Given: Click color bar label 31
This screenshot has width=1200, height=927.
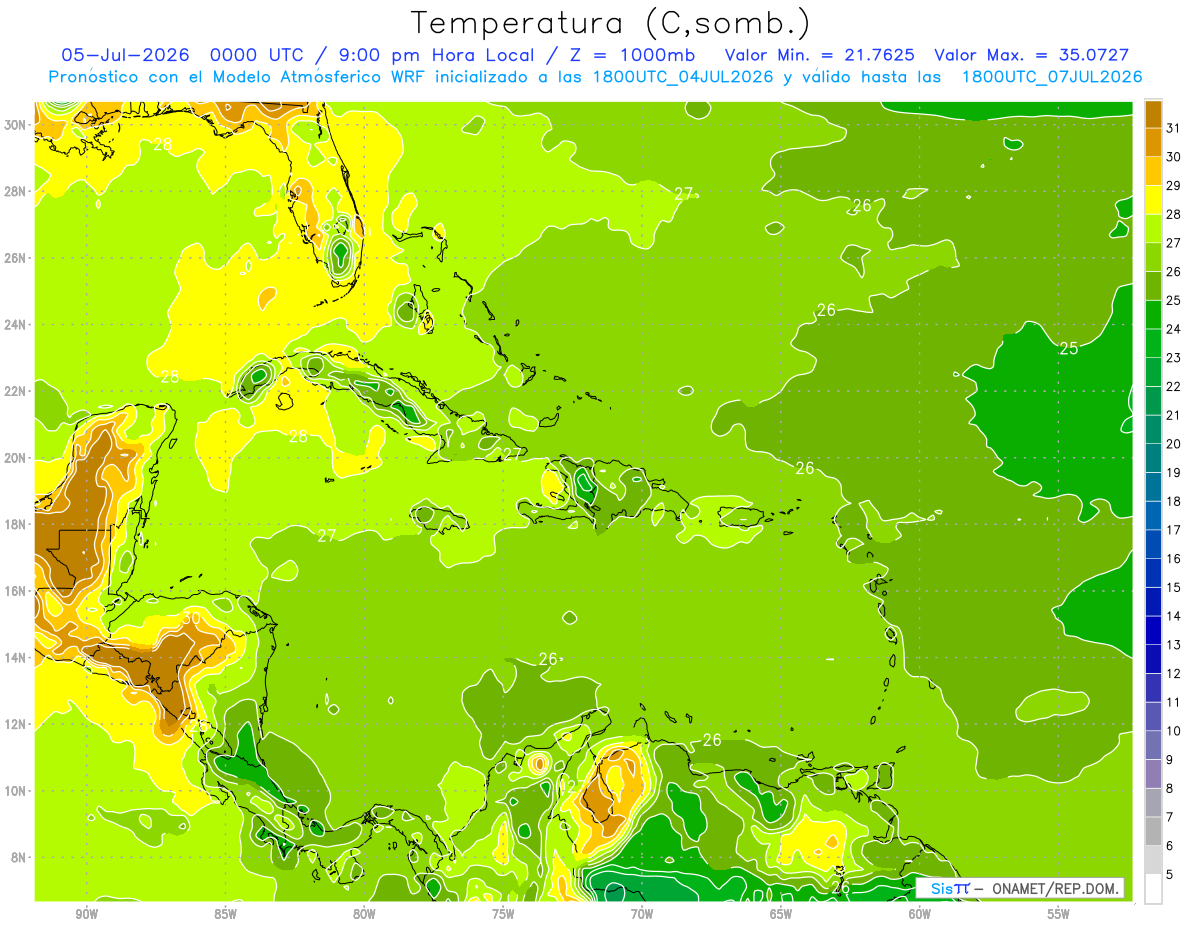Looking at the screenshot, I should coord(1174,128).
